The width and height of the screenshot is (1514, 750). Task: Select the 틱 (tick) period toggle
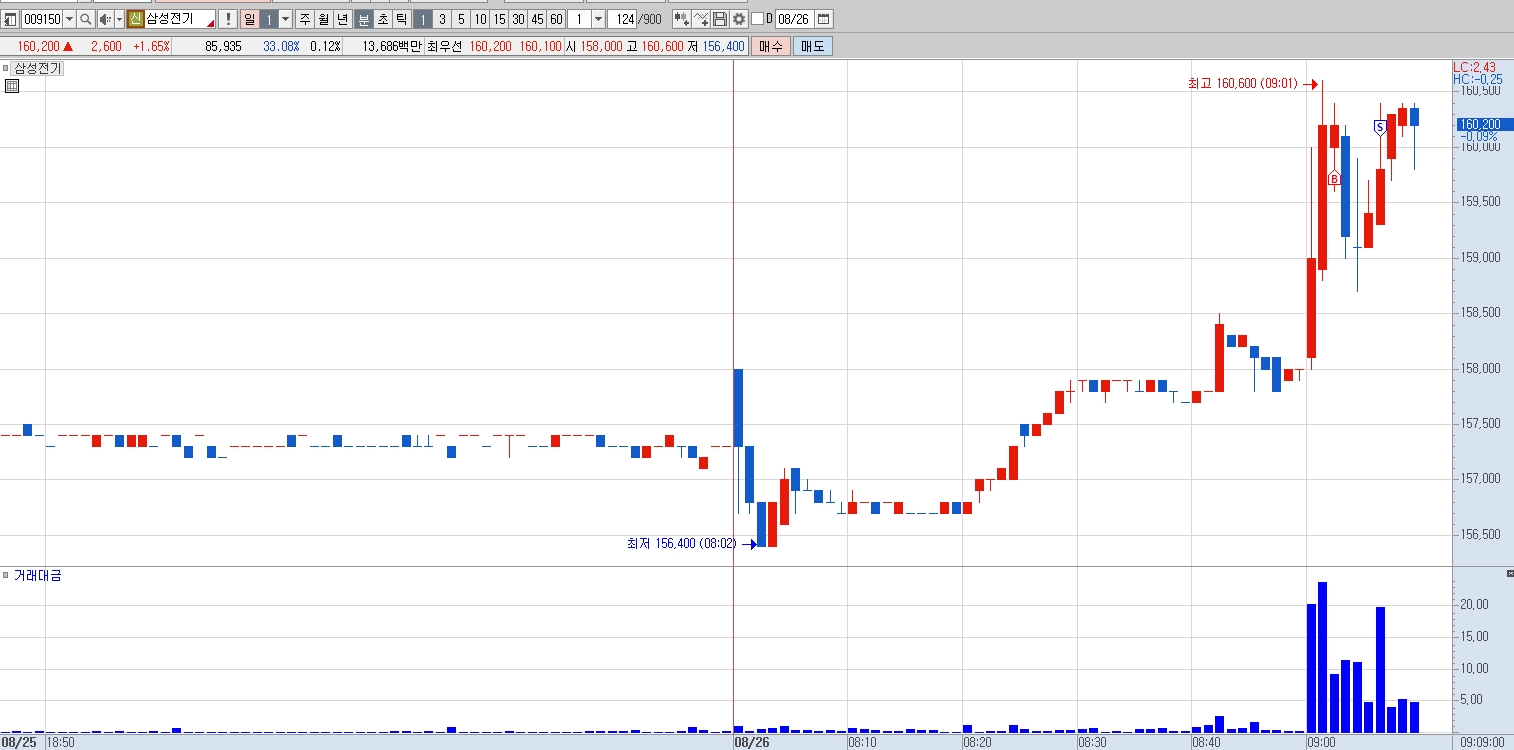[x=401, y=19]
